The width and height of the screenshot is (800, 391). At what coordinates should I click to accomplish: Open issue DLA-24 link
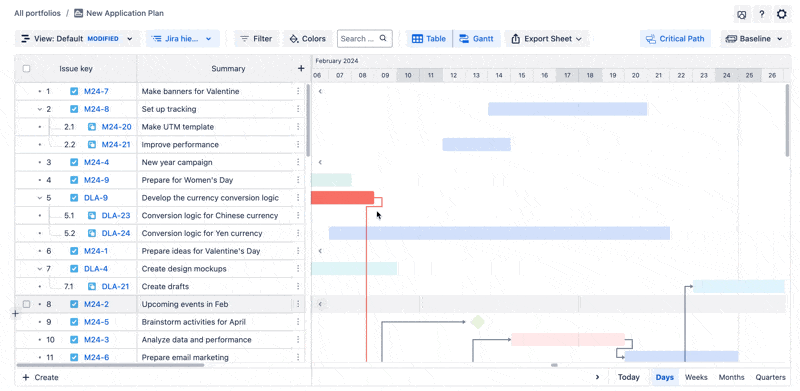(x=116, y=233)
